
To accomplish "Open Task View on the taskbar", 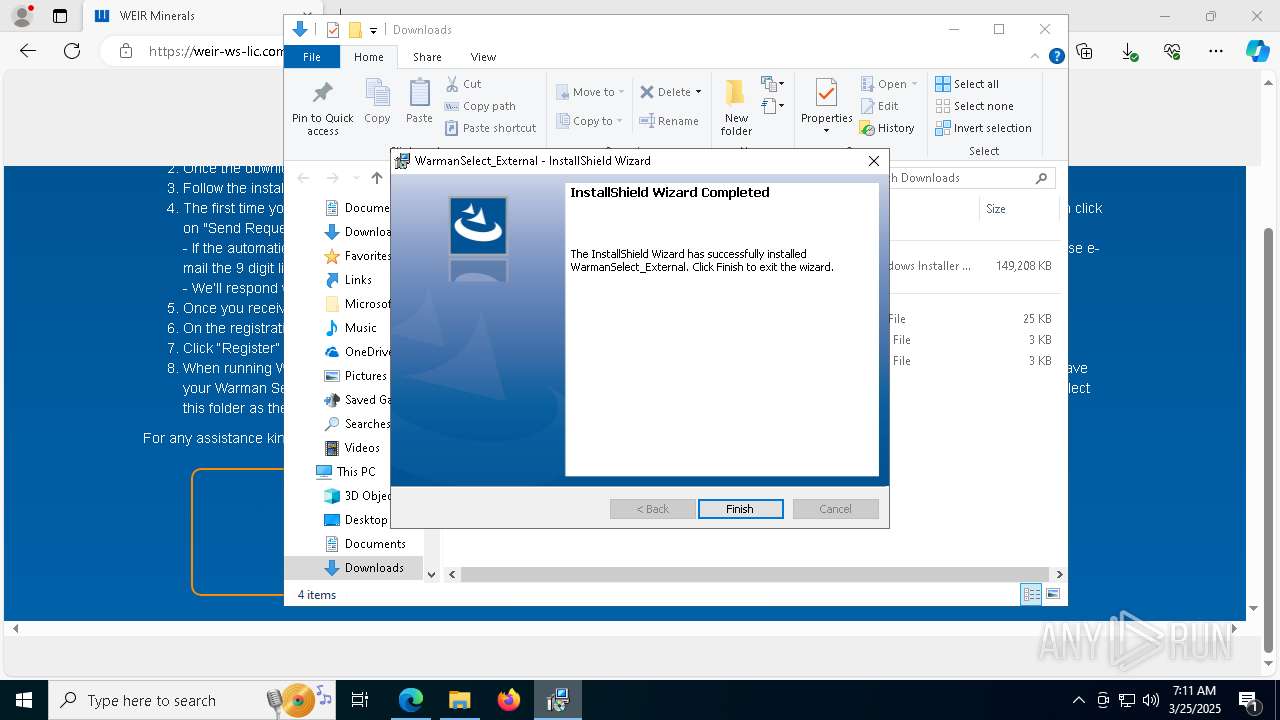I will coord(361,700).
